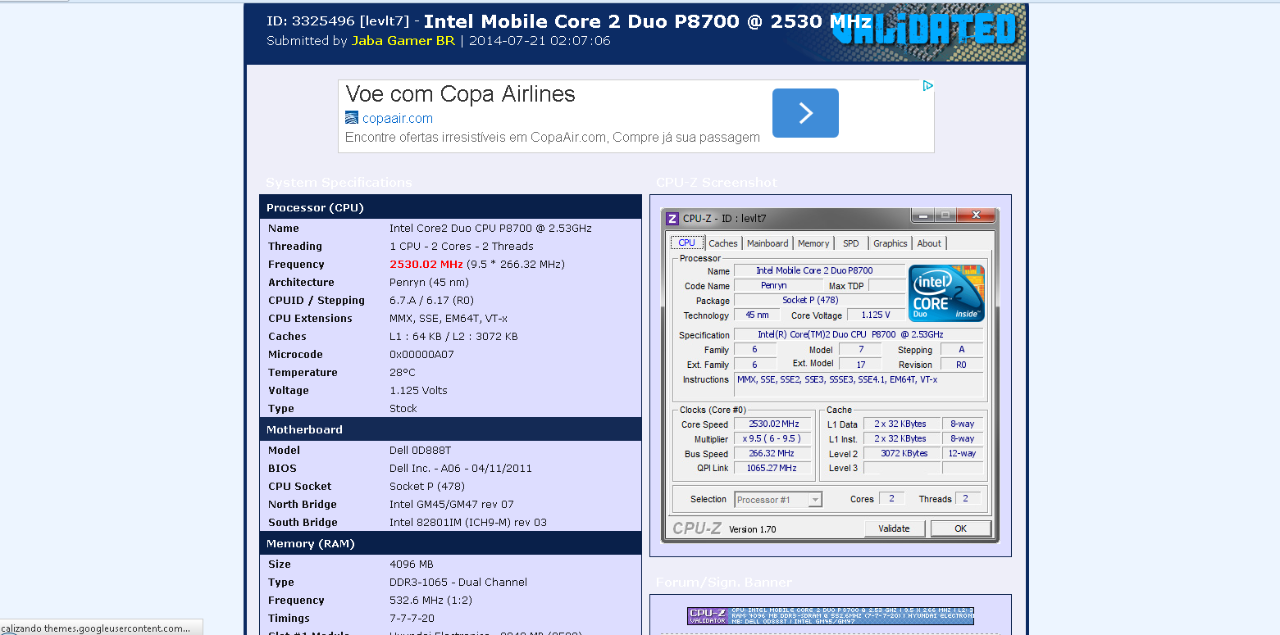Screen dimensions: 1280x635
Task: Click the '28°C' temperature value
Action: [402, 372]
